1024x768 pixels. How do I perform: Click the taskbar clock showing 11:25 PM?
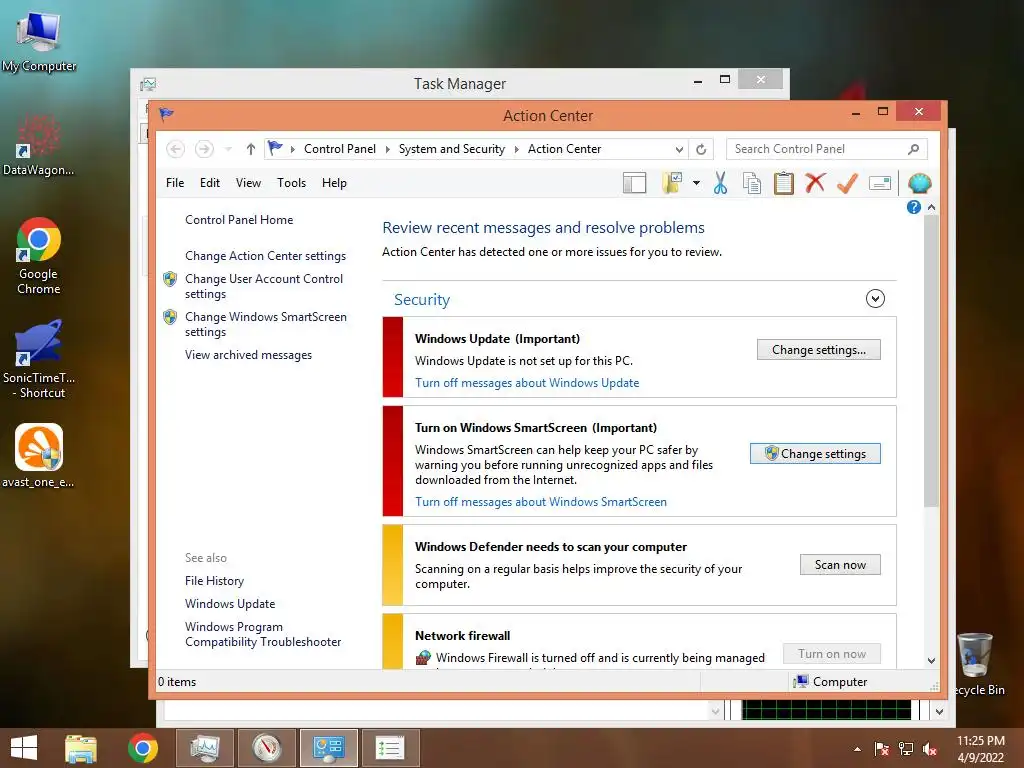[x=980, y=748]
